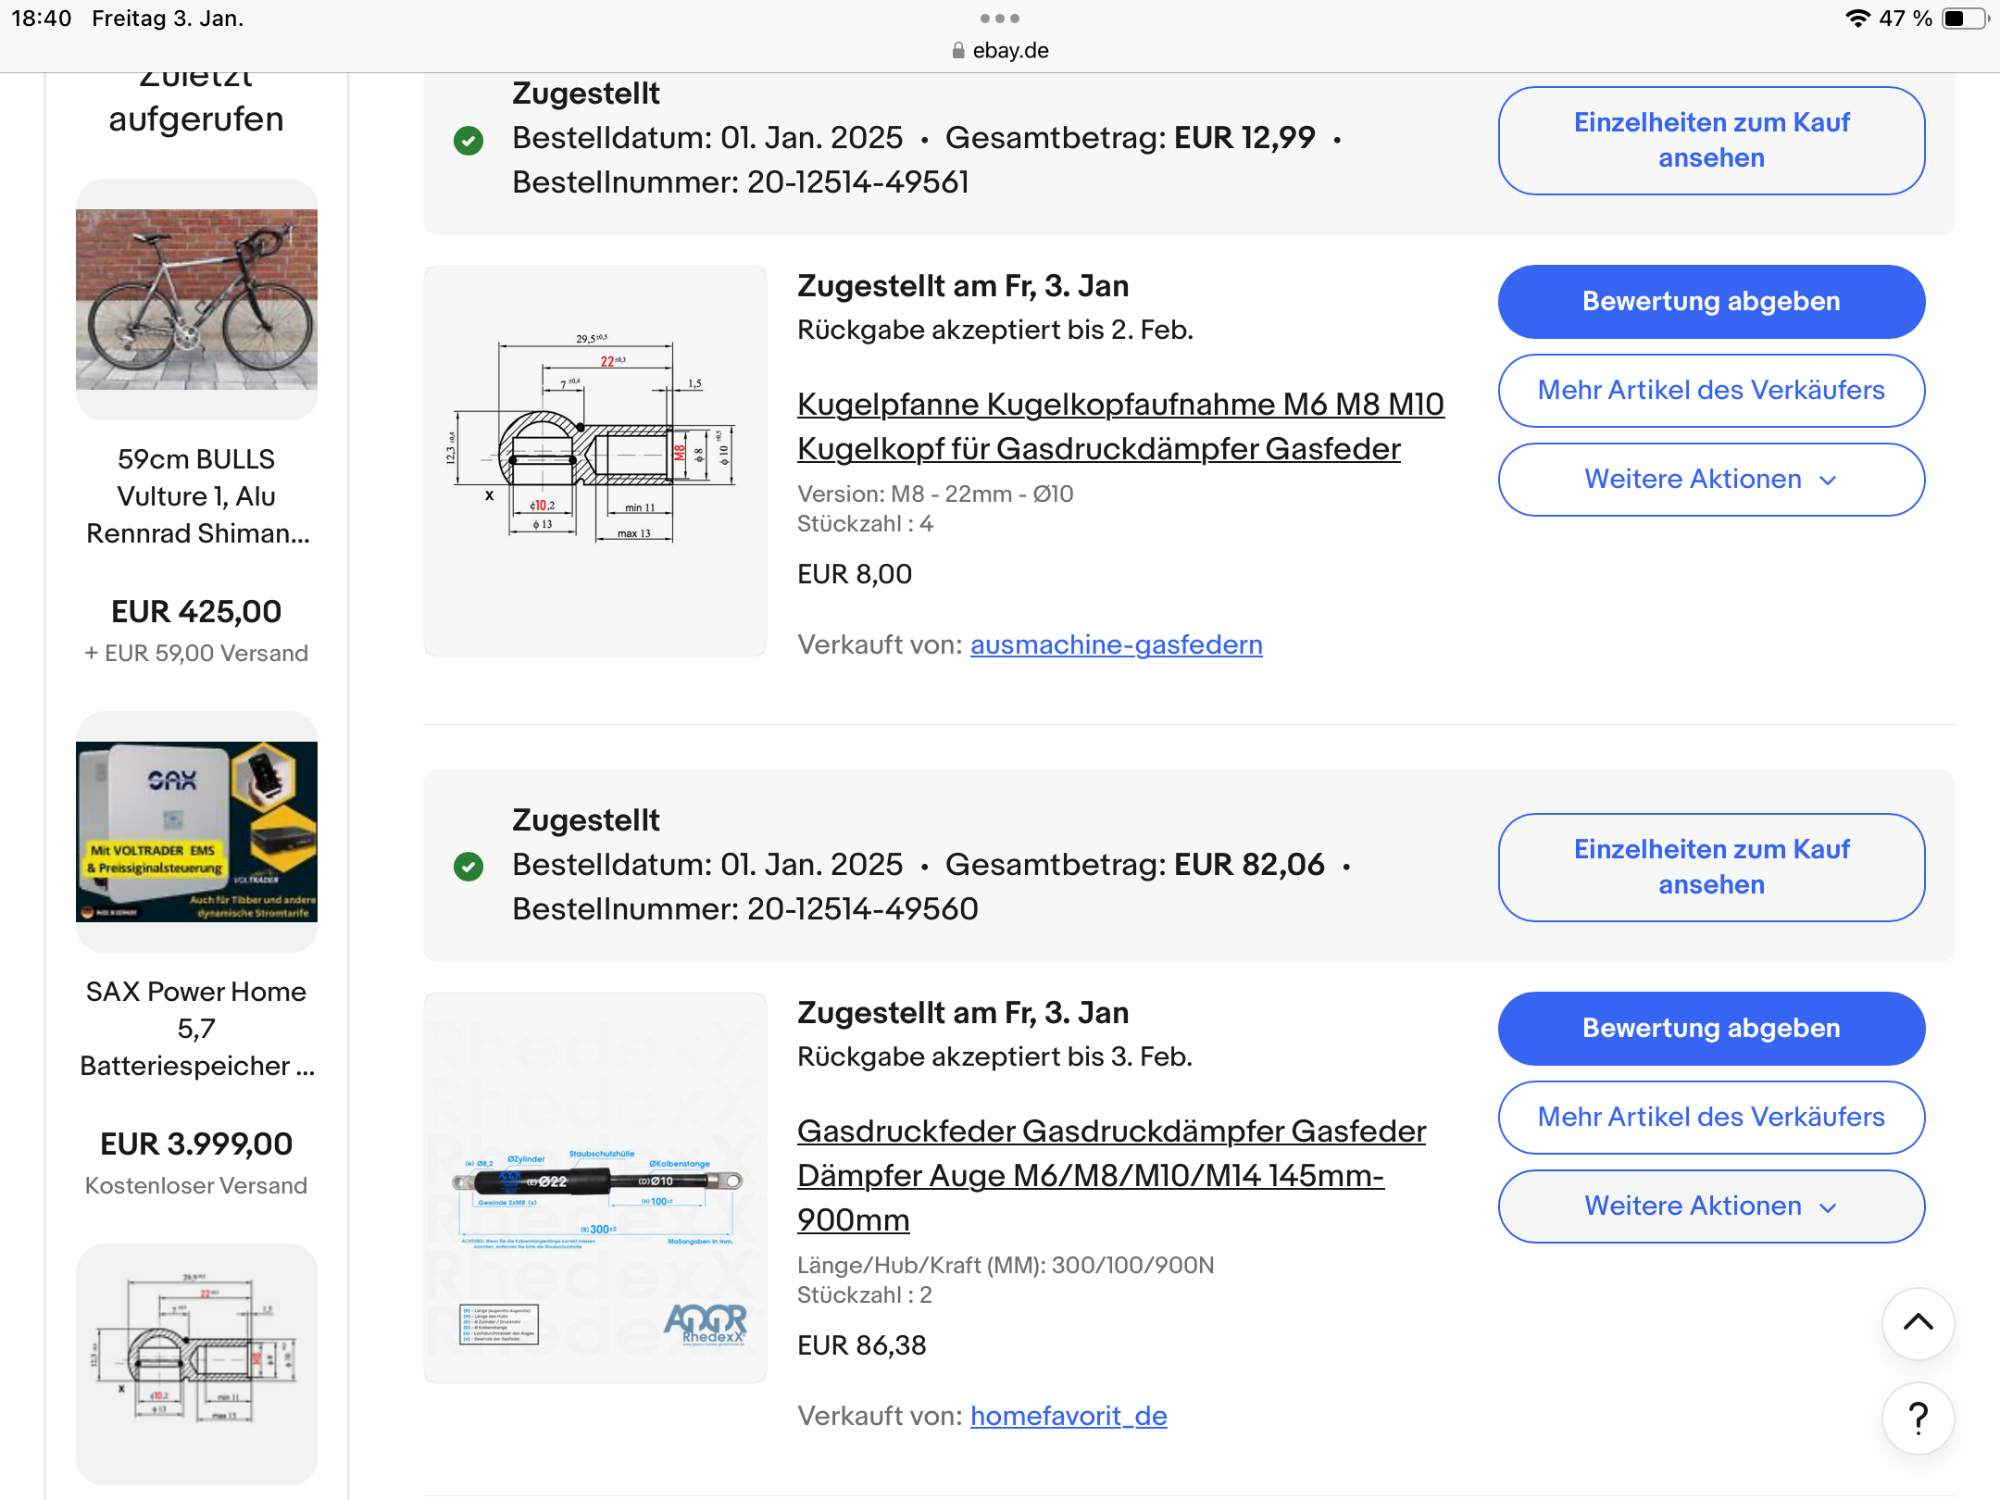Tap the scroll-to-top arrow button
The height and width of the screenshot is (1500, 2000).
pyautogui.click(x=1917, y=1323)
